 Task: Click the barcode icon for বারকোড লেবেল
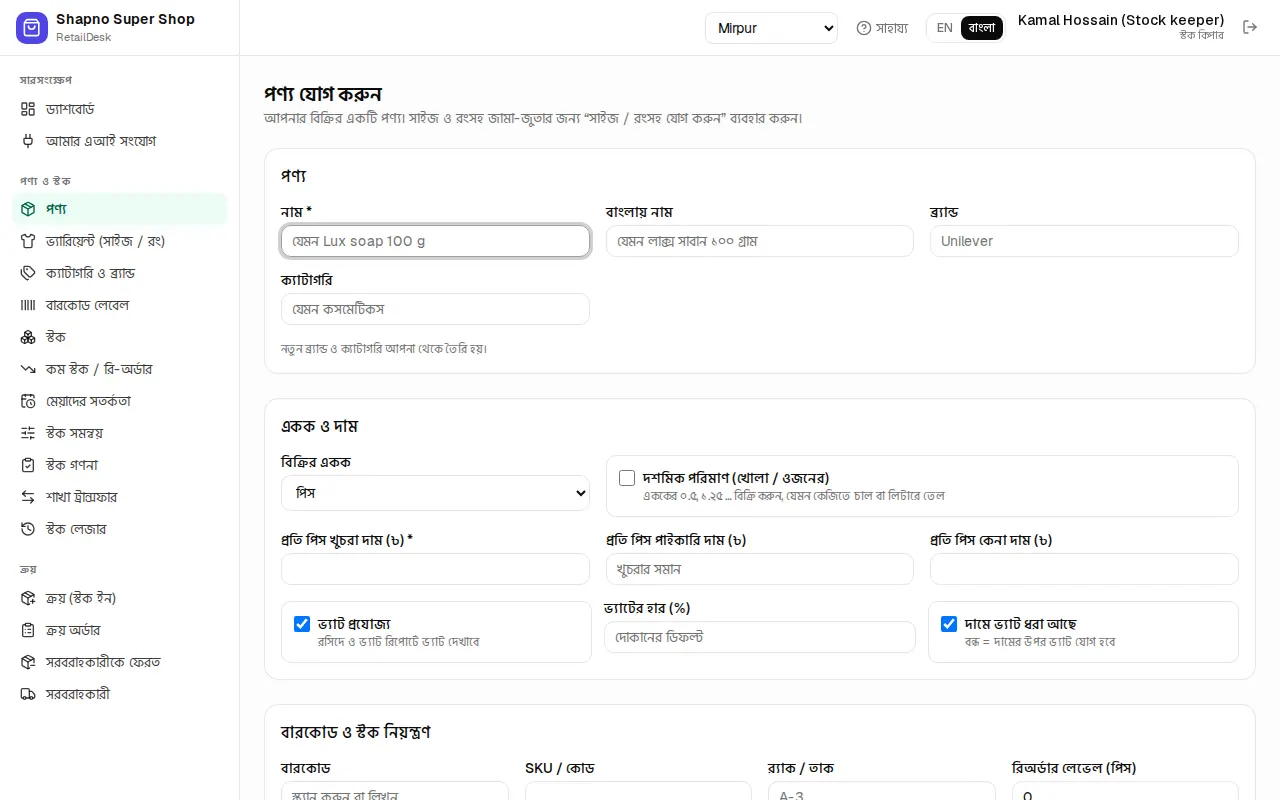tap(28, 305)
